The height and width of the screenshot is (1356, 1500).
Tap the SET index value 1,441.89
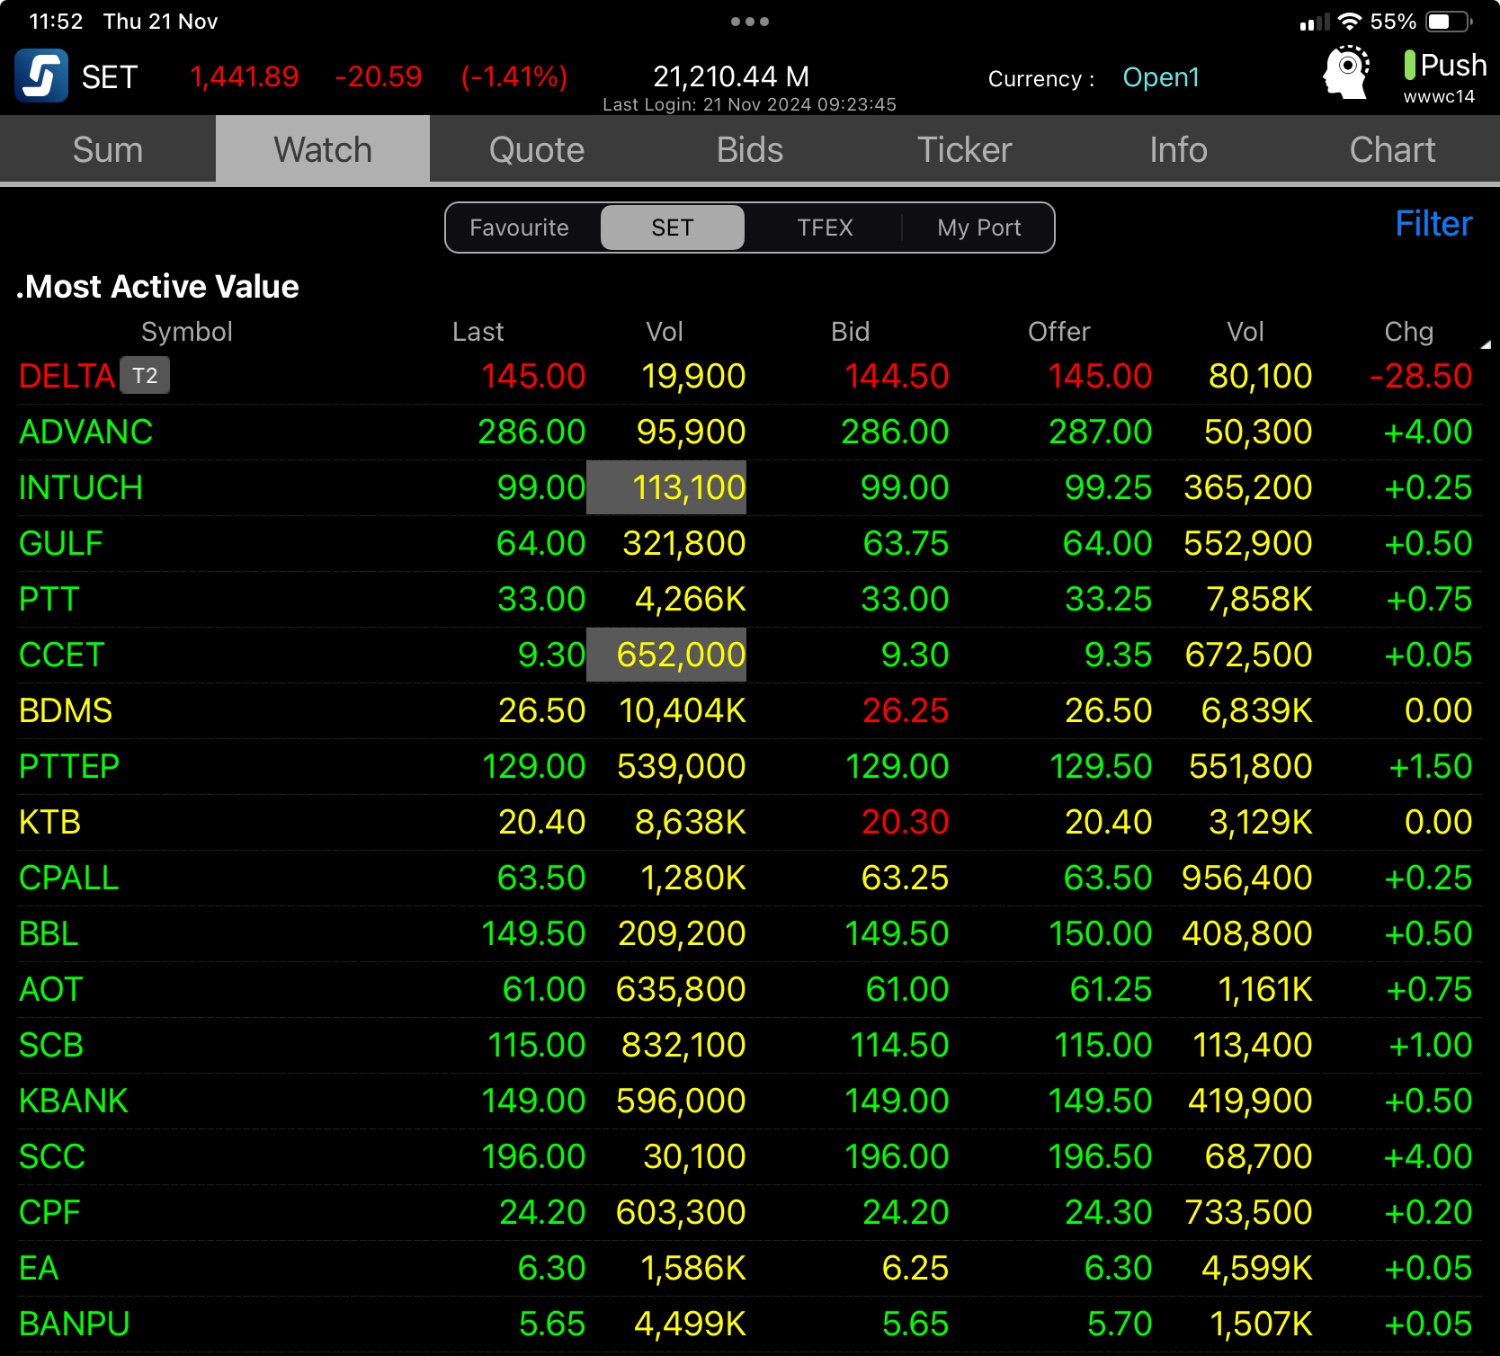point(245,77)
